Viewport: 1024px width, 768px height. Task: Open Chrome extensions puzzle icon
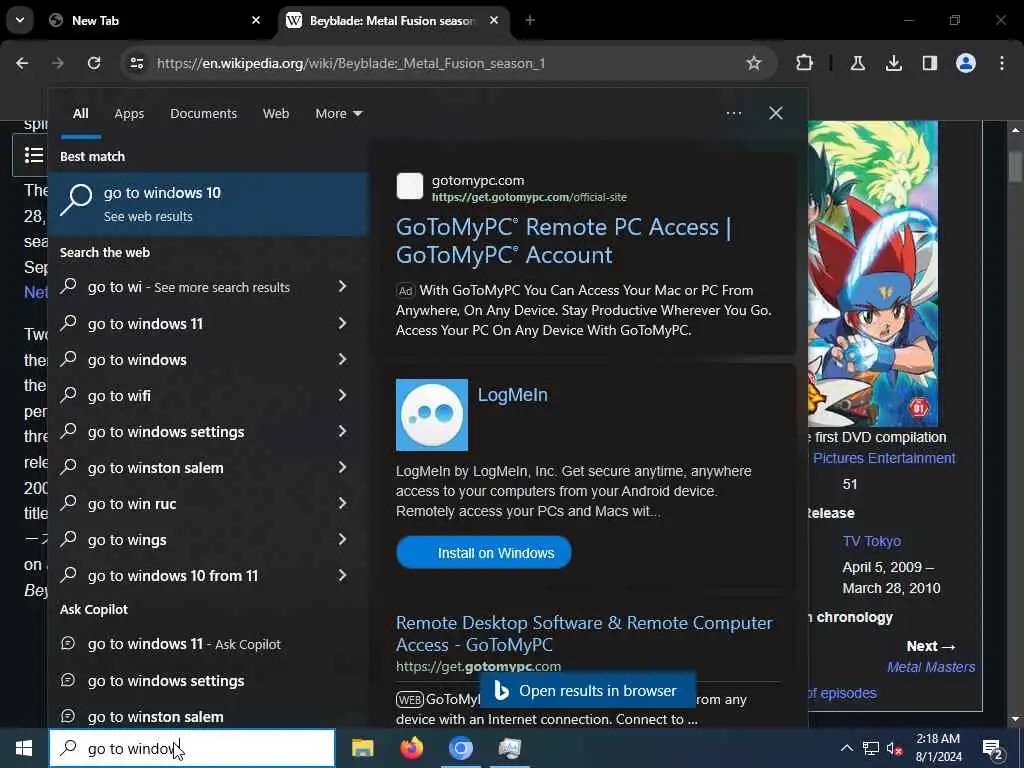pyautogui.click(x=805, y=63)
